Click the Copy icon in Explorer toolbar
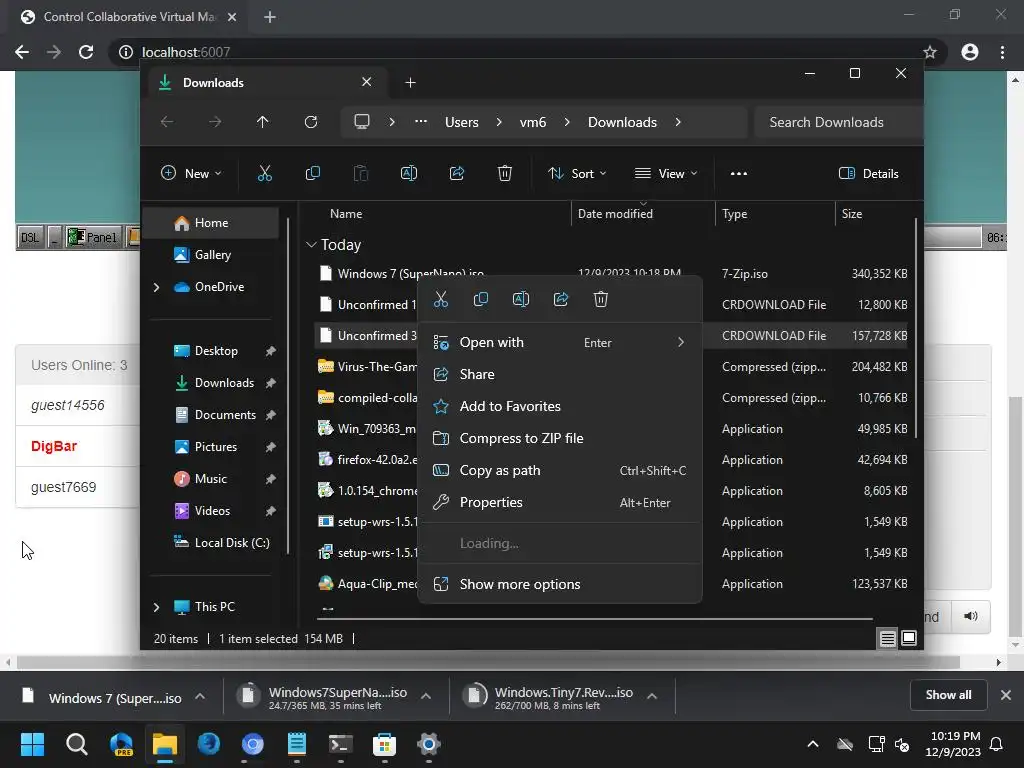 (x=313, y=174)
